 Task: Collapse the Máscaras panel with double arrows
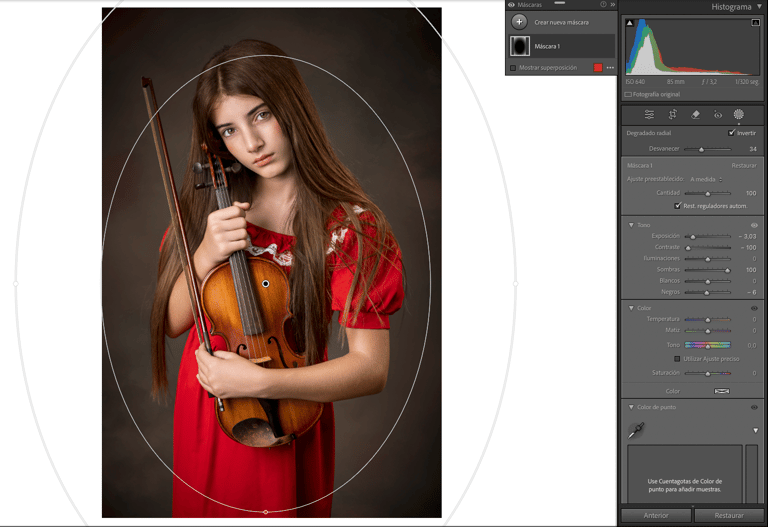click(612, 4)
